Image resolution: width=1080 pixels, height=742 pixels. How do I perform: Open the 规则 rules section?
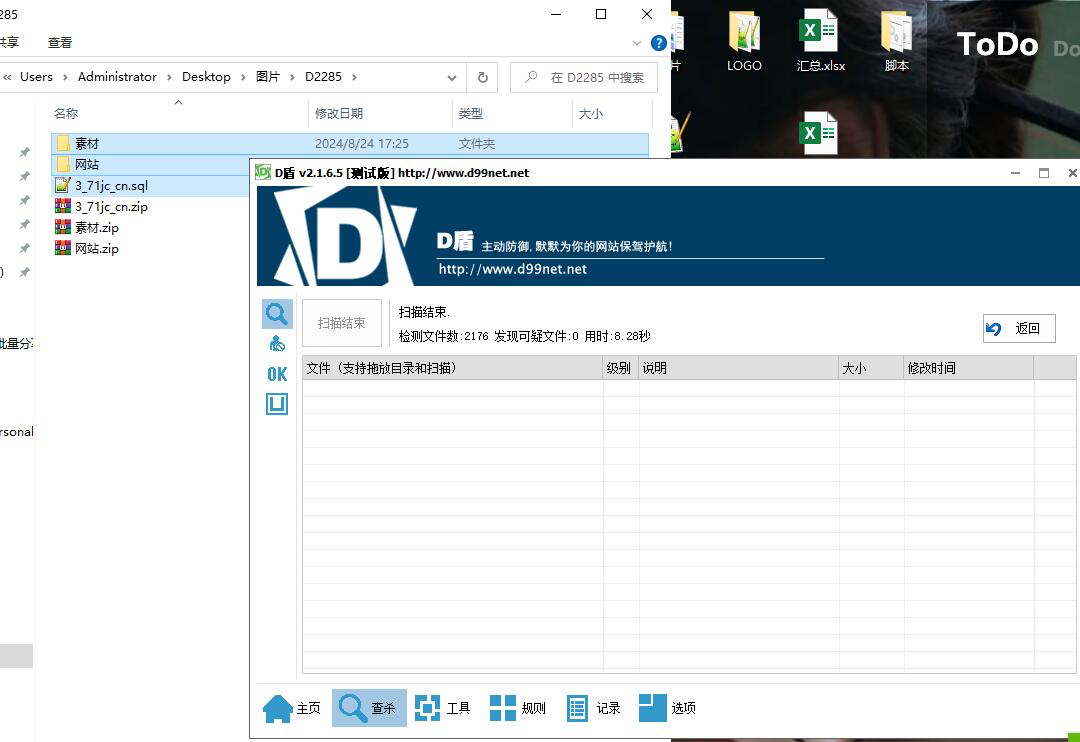tap(518, 708)
